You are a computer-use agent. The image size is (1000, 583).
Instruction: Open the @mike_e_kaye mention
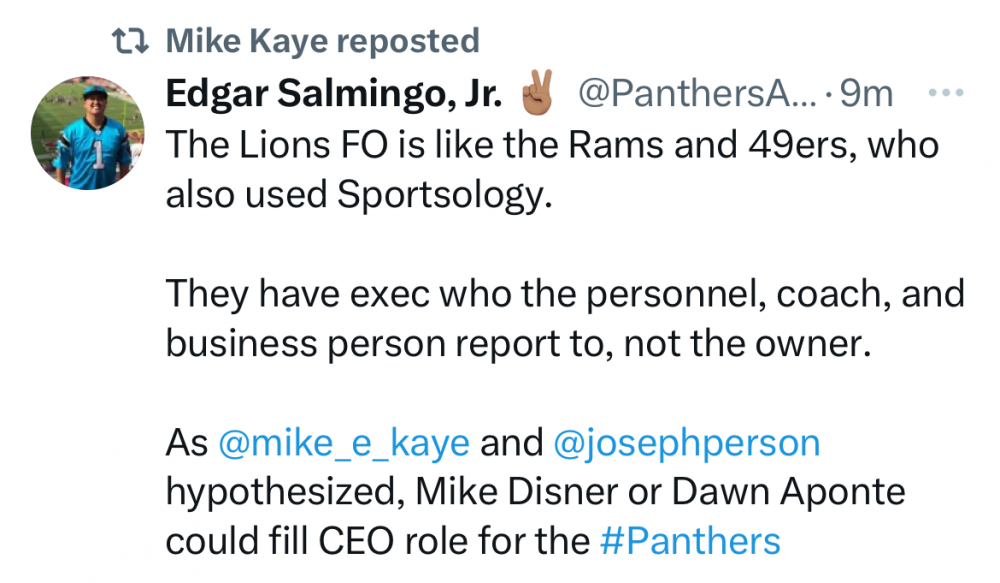point(343,443)
